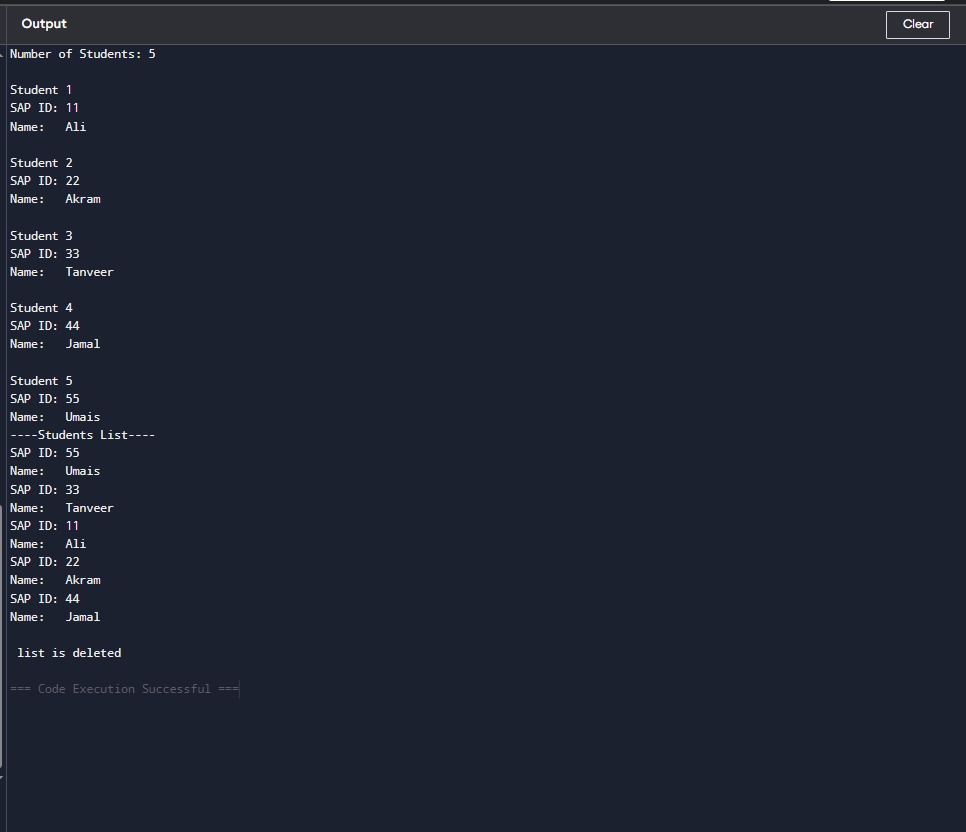Click the 'SAP ID: 44' line under Student 4
The width and height of the screenshot is (966, 832).
click(x=44, y=326)
